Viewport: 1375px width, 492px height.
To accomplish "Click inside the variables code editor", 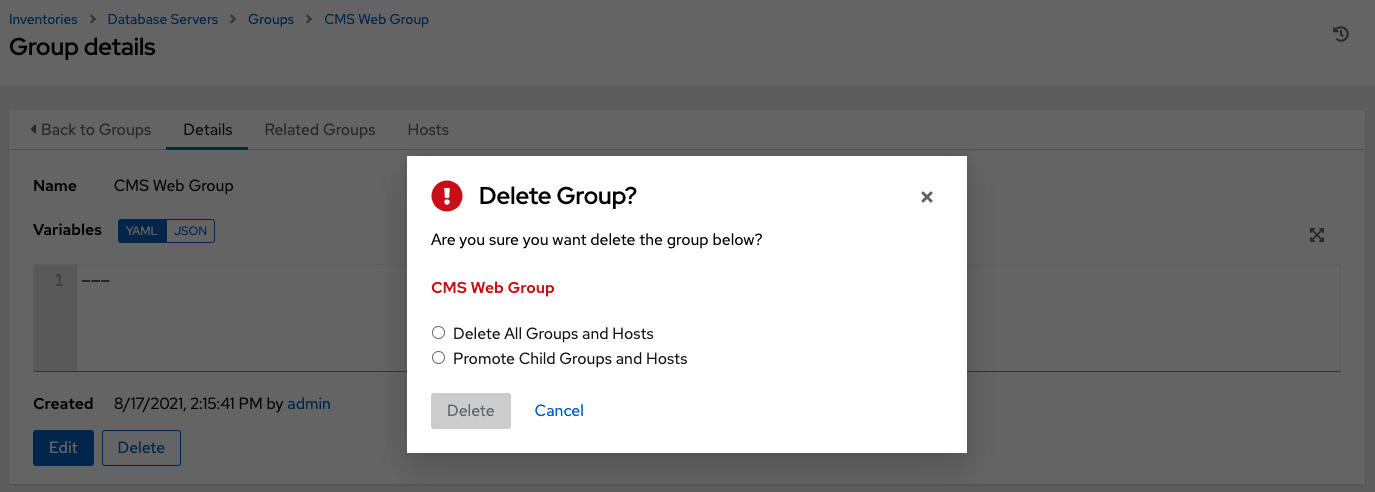I will (240, 320).
